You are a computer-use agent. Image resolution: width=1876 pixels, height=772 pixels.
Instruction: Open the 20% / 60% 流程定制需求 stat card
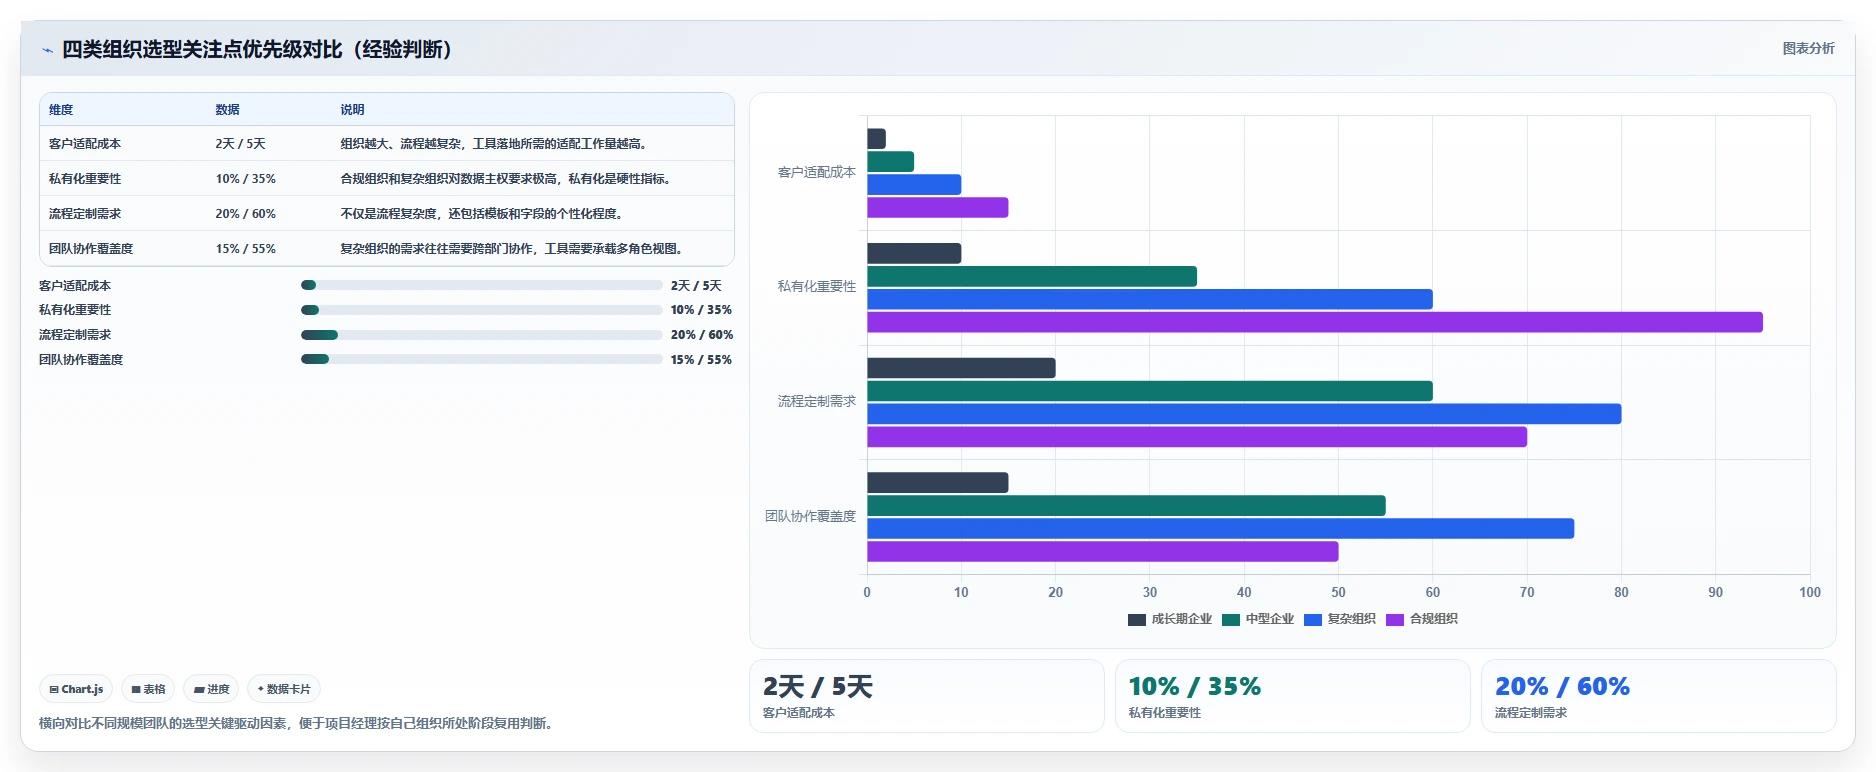click(x=1659, y=696)
